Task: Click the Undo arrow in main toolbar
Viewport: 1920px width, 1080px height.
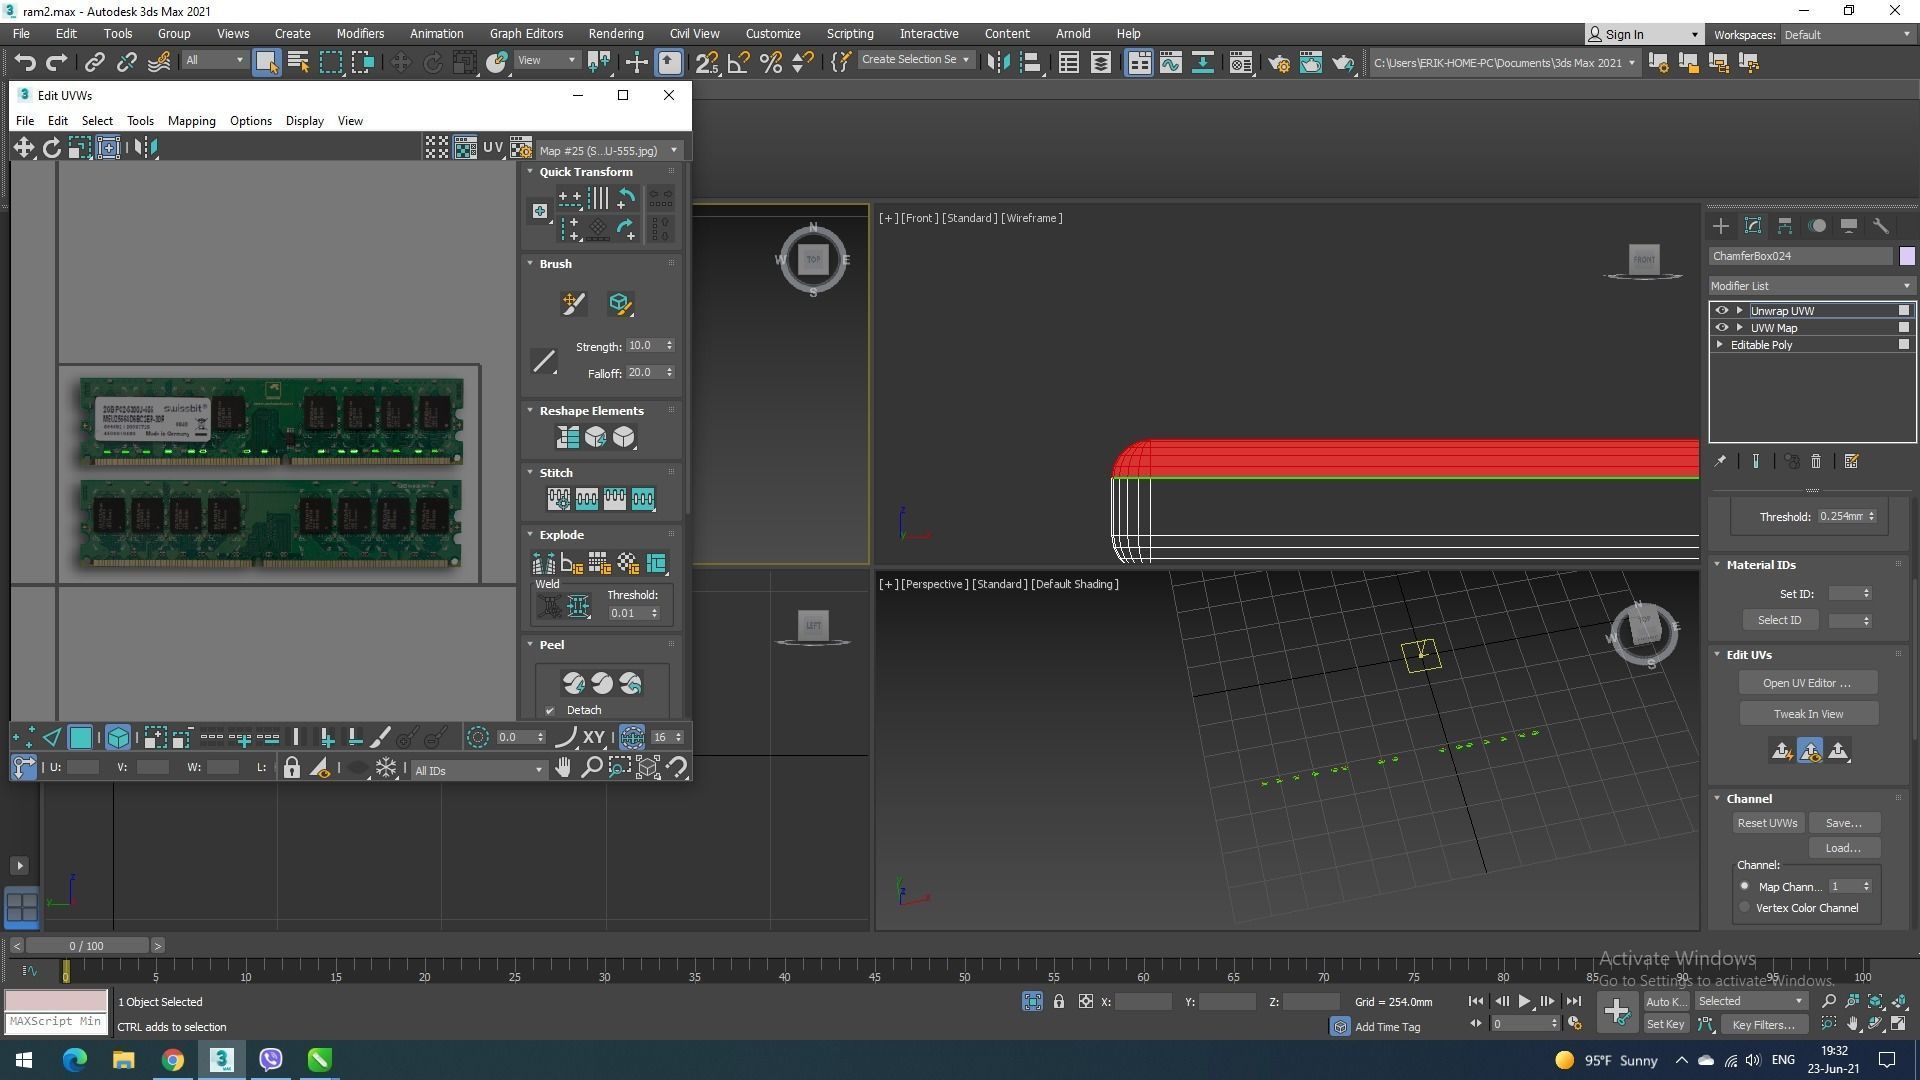Action: point(24,62)
